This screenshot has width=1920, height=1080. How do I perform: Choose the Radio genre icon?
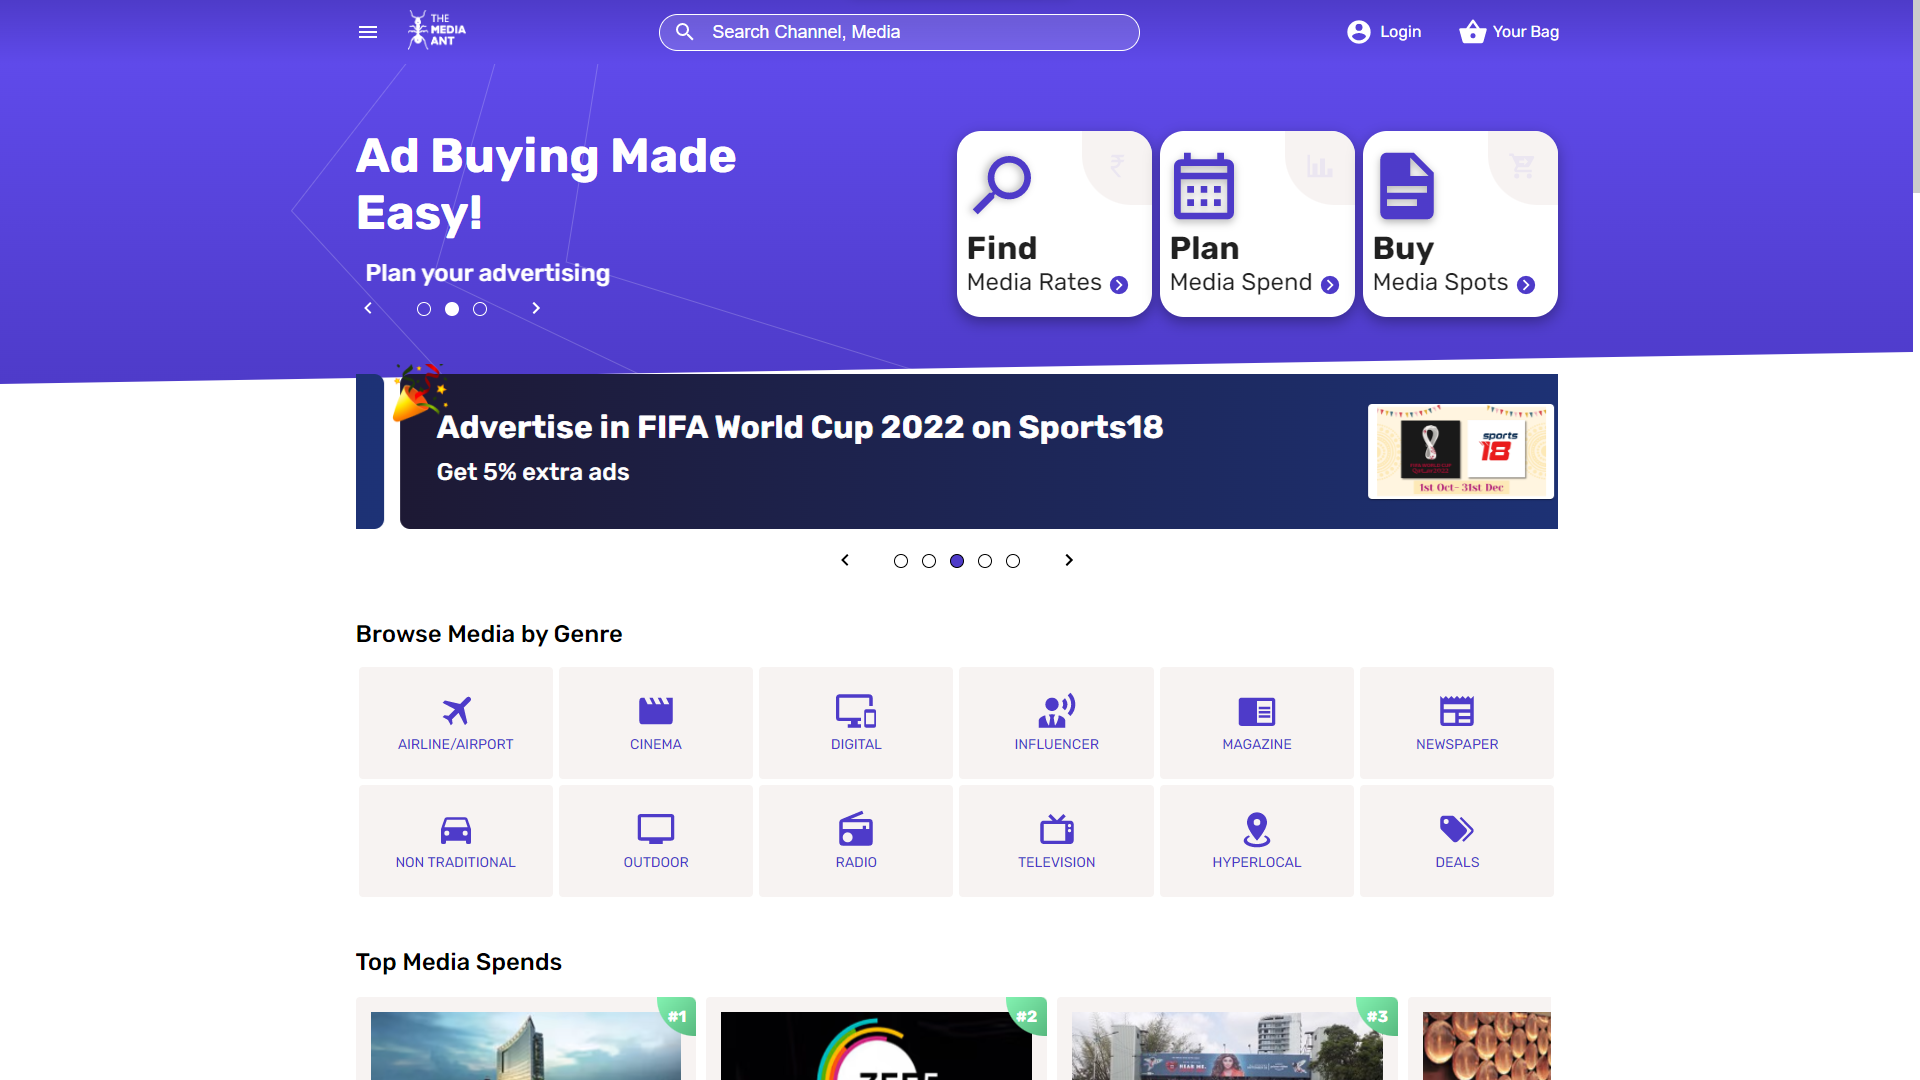[856, 829]
